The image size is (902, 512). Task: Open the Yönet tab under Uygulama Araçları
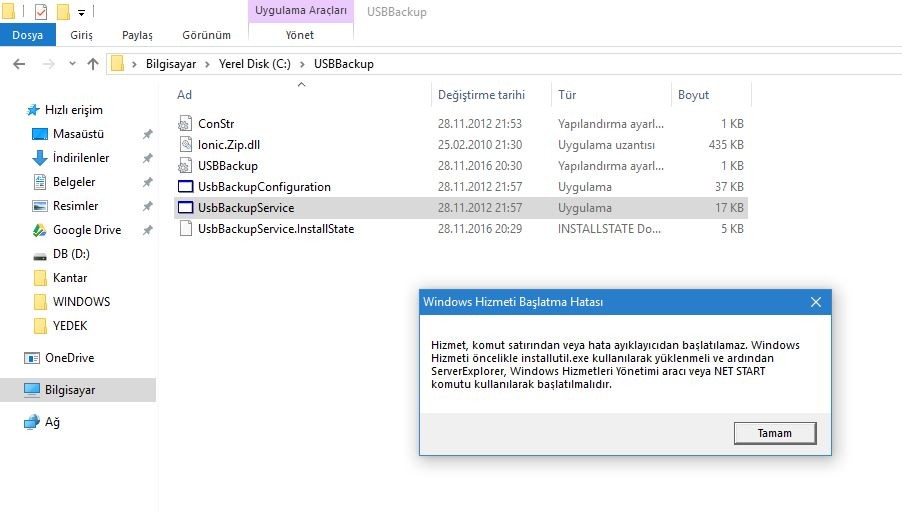click(x=300, y=35)
